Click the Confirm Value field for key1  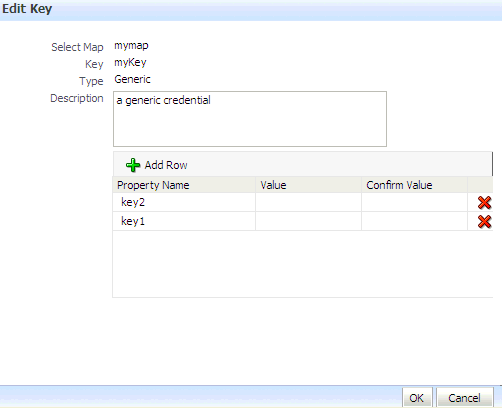point(414,221)
